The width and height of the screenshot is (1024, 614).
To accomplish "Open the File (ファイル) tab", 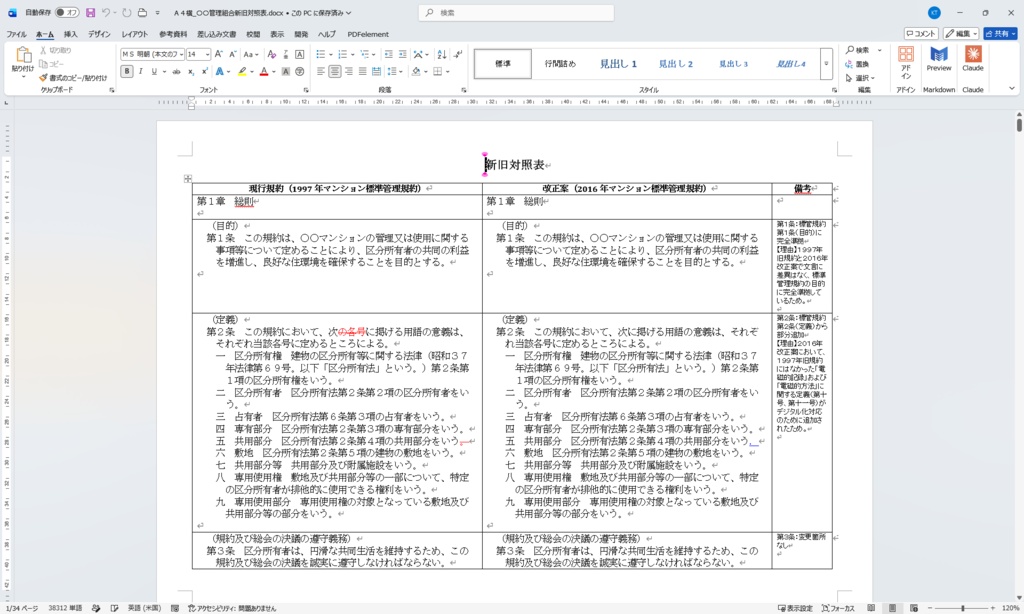I will 16,34.
